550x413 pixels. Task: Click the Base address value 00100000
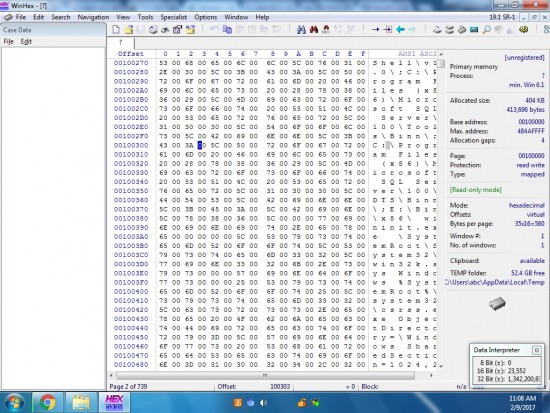click(531, 122)
